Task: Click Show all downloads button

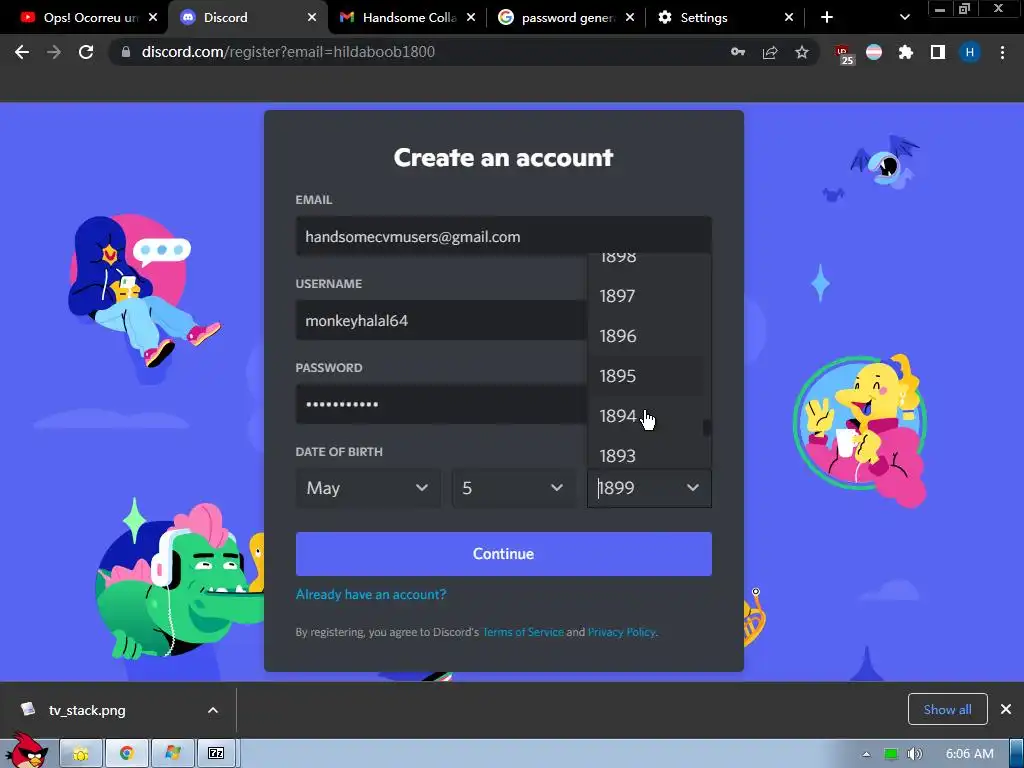Action: tap(948, 709)
